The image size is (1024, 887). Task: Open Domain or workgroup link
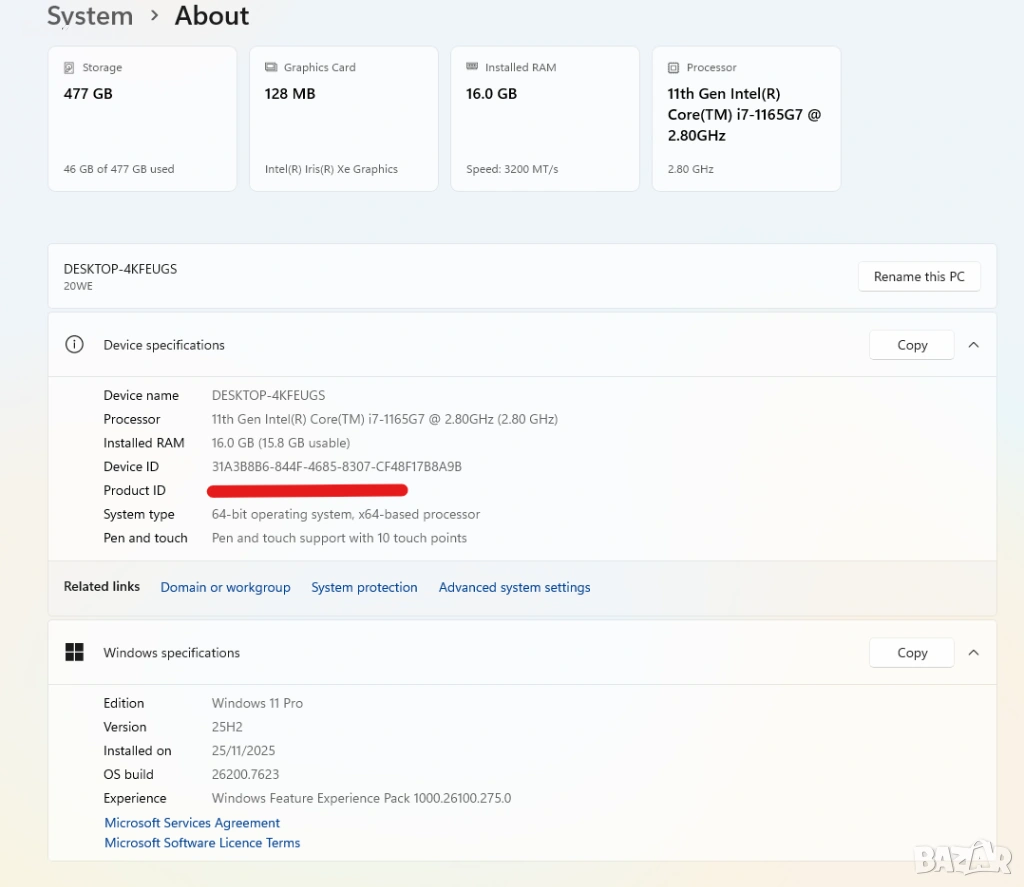tap(225, 588)
